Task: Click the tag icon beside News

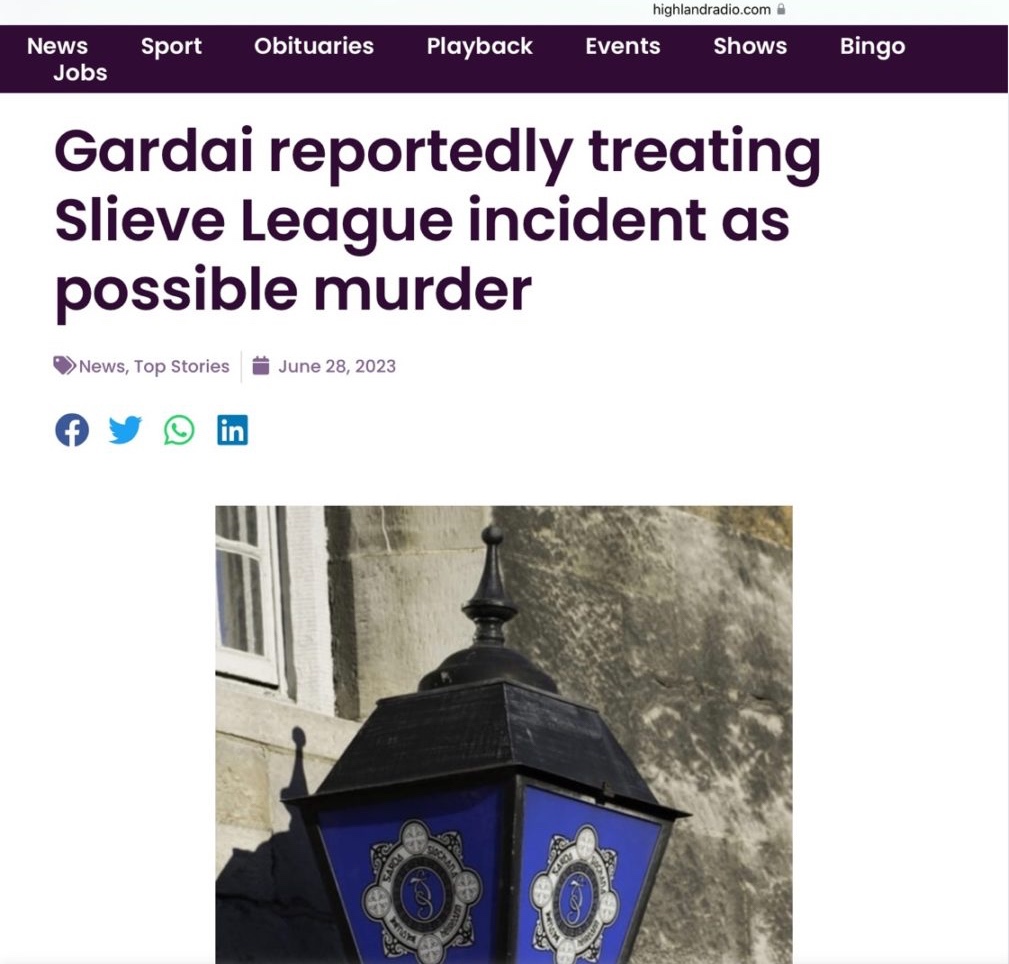Action: [64, 366]
